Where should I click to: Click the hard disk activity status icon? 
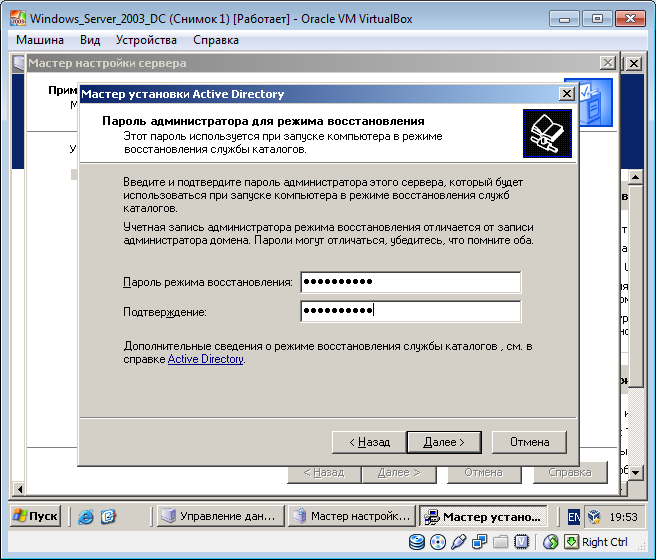417,542
